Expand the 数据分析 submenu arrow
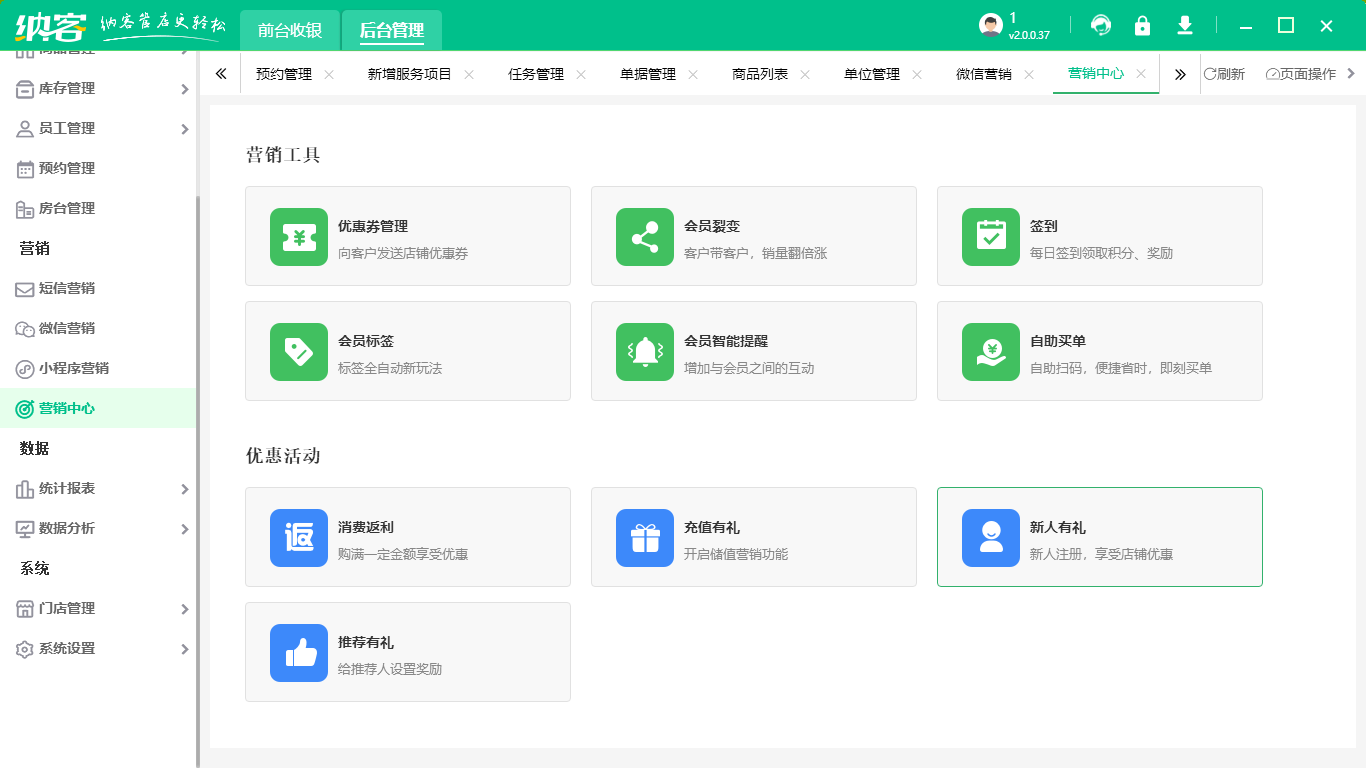1366x768 pixels. click(184, 529)
